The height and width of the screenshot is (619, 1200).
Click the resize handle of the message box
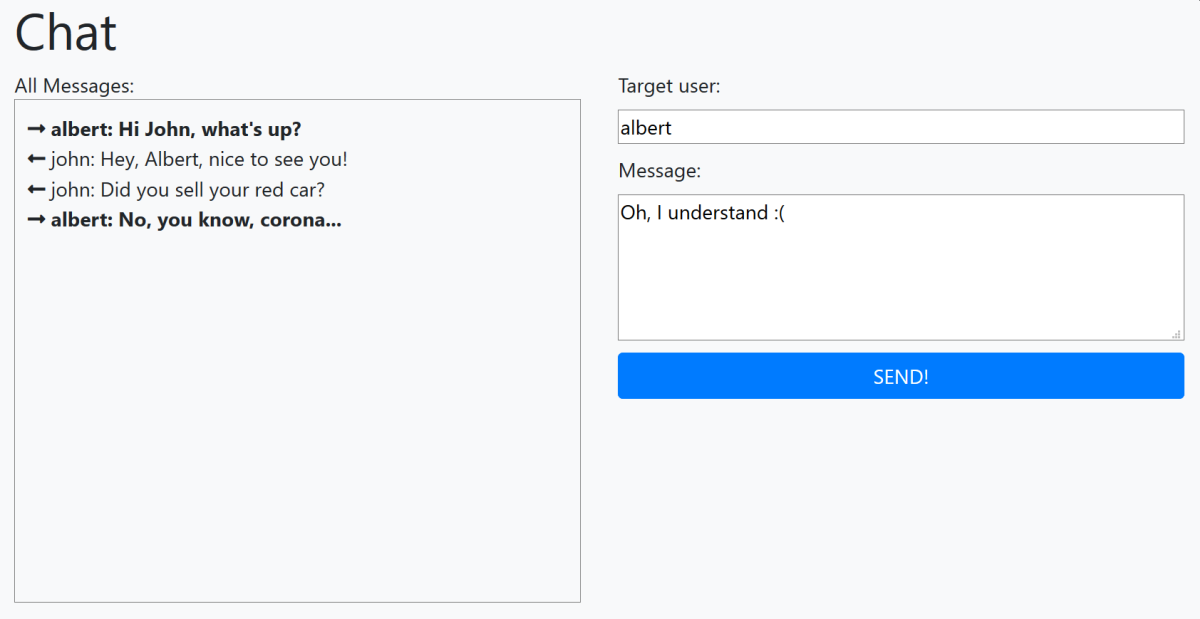pyautogui.click(x=1178, y=333)
